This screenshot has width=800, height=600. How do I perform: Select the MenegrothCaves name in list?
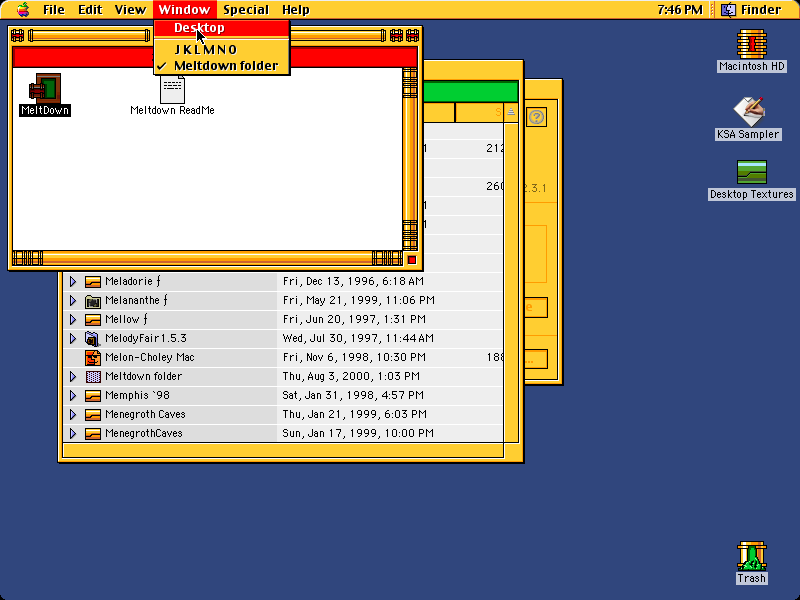pos(143,434)
